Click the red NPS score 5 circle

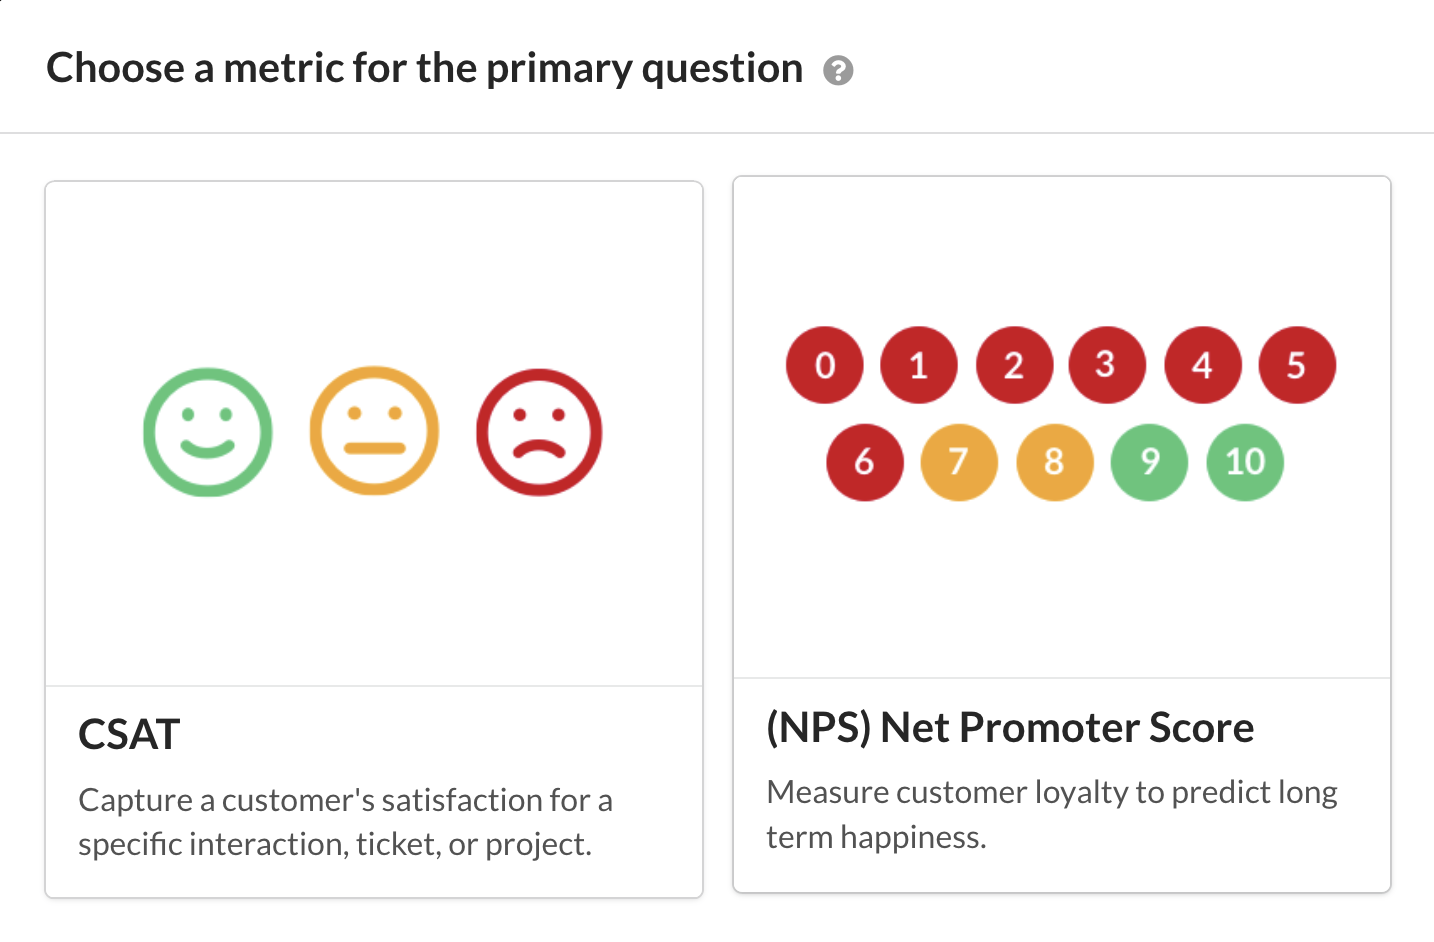1297,365
